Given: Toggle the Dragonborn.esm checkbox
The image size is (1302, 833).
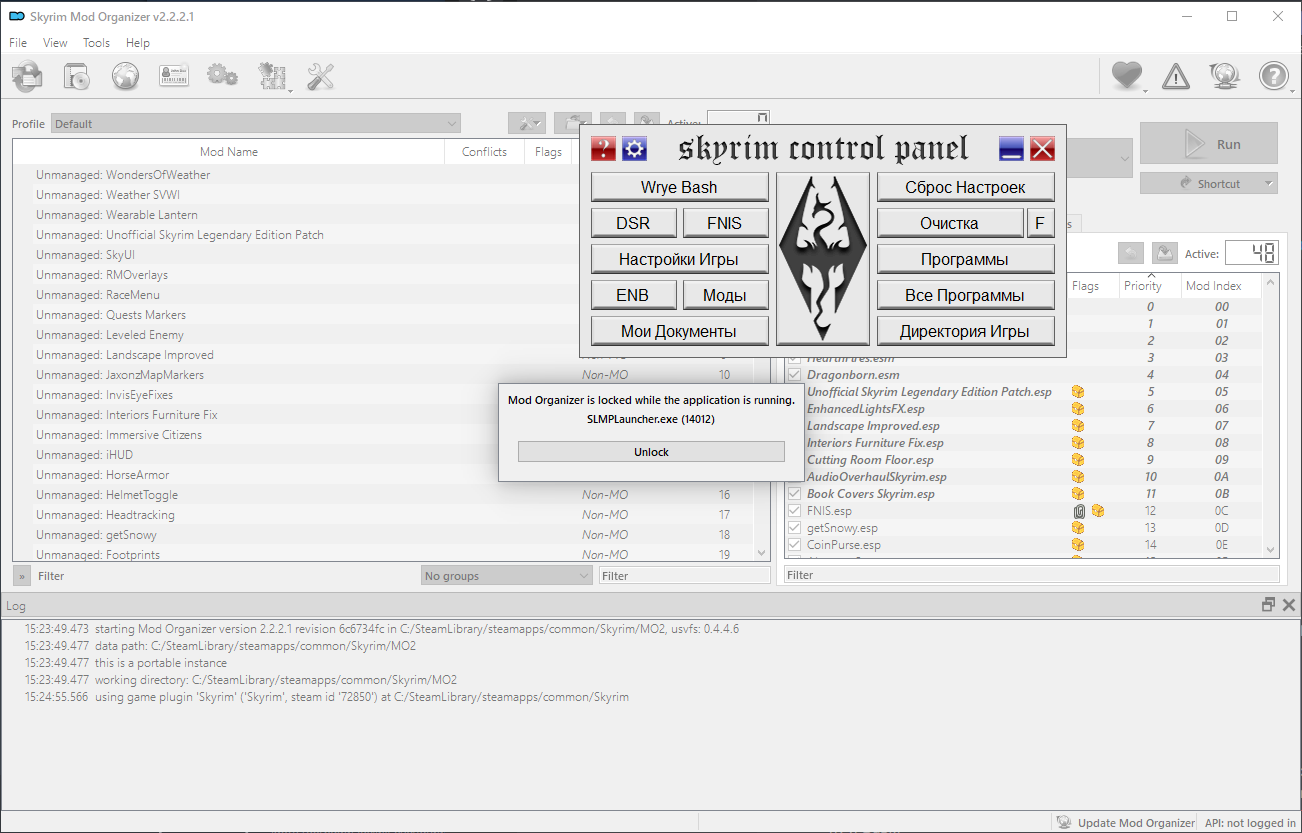Looking at the screenshot, I should (795, 375).
